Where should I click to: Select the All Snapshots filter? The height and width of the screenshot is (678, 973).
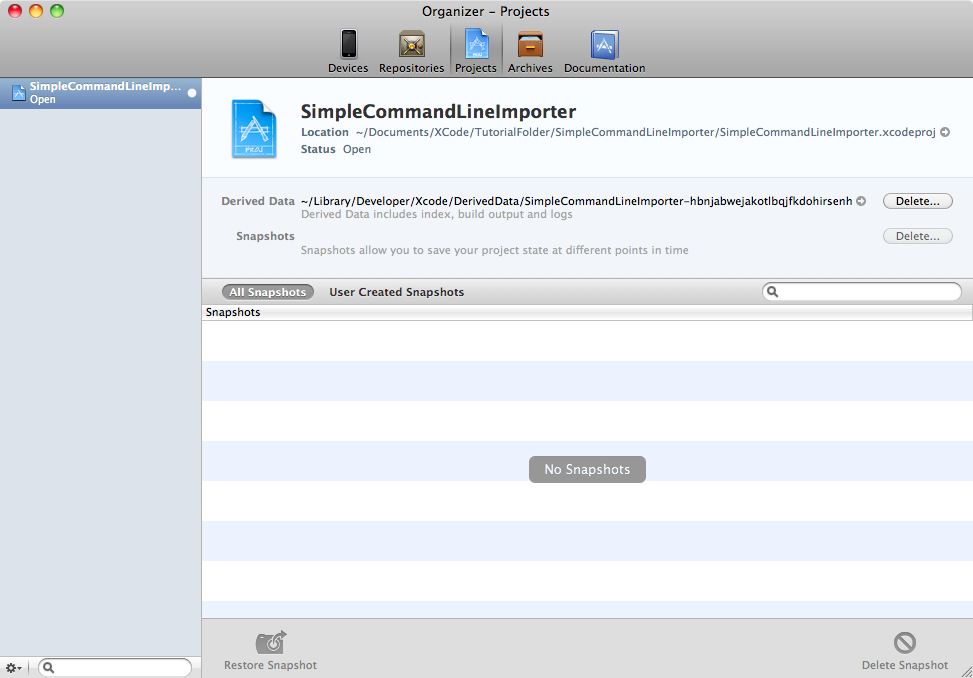(x=267, y=292)
